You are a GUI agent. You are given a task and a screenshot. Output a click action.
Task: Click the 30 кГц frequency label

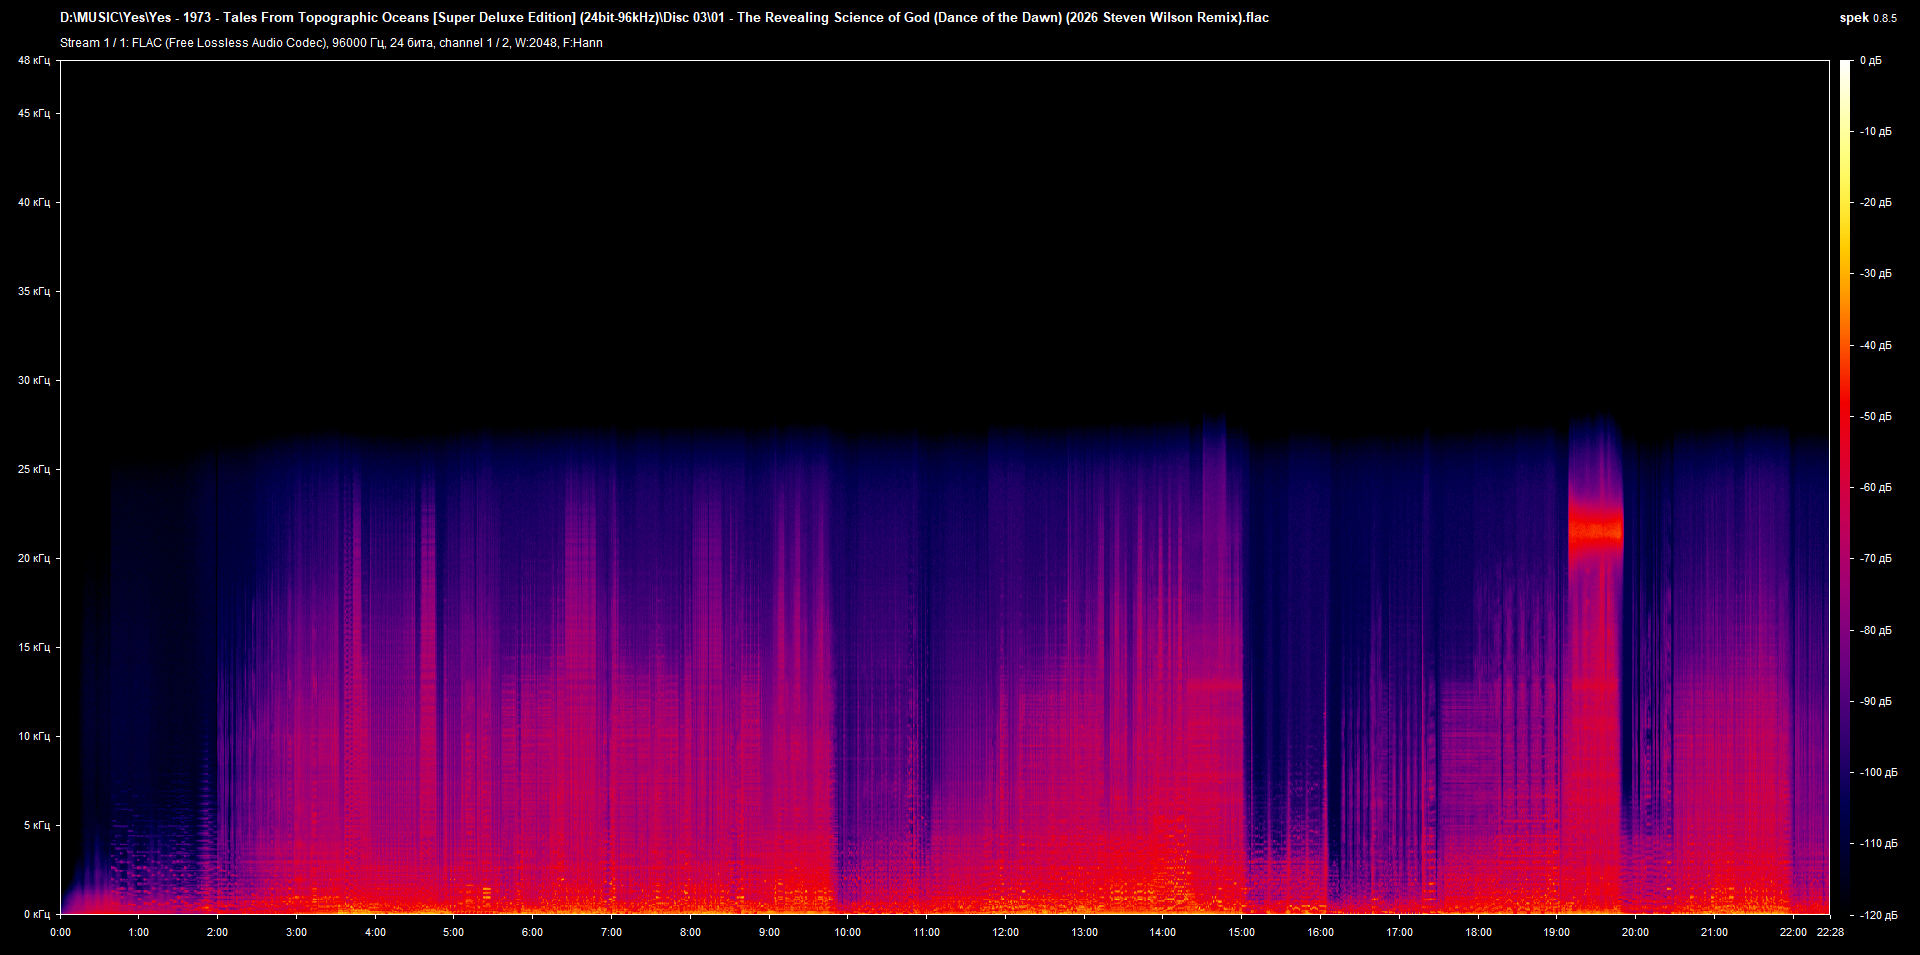[33, 381]
